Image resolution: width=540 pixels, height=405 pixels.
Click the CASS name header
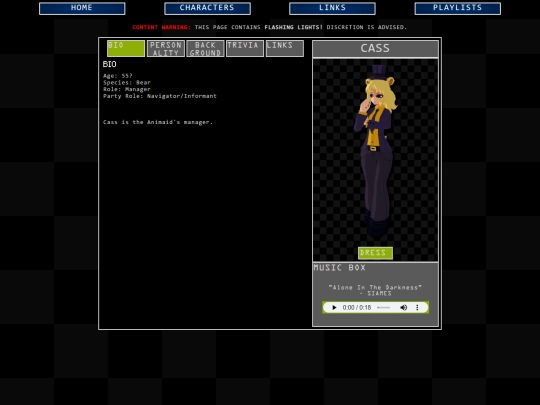375,49
